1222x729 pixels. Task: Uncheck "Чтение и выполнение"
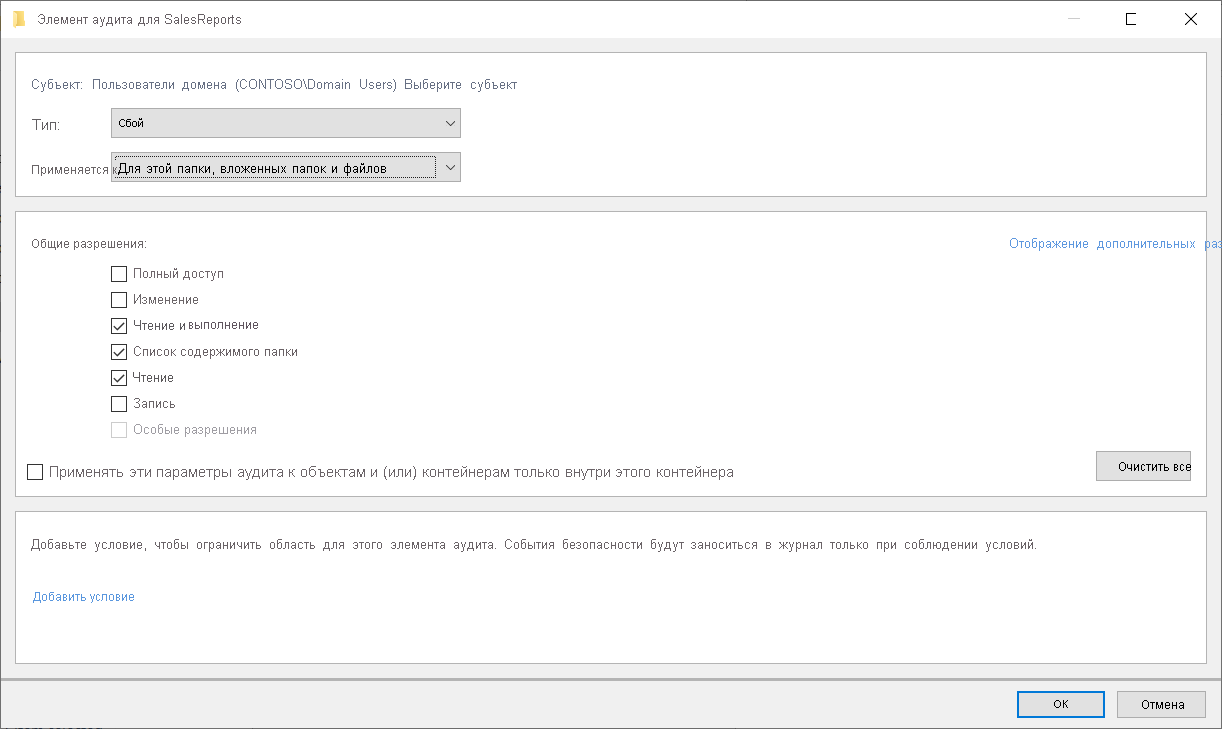[x=119, y=325]
